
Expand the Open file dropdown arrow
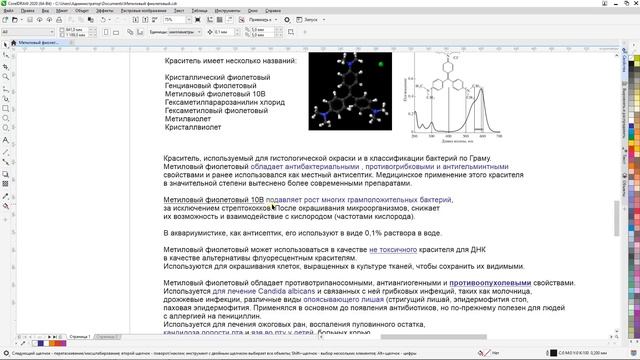tap(21, 19)
